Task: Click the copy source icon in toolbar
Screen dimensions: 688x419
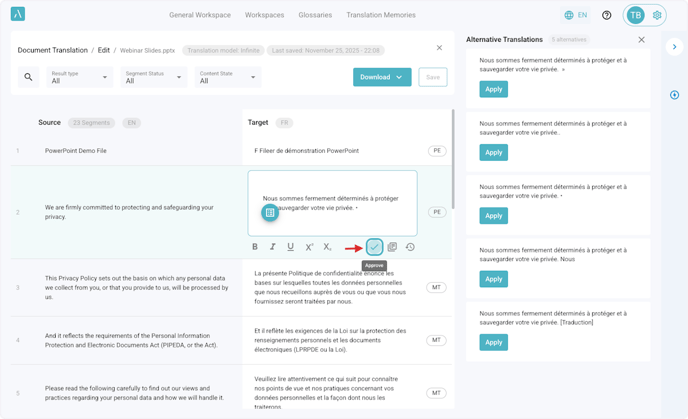Action: coord(392,247)
